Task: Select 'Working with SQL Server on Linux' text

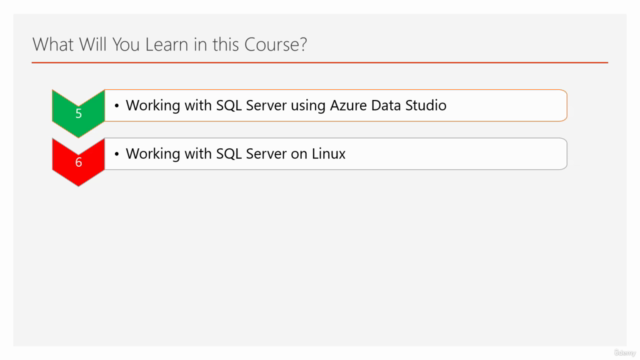Action: coord(236,154)
